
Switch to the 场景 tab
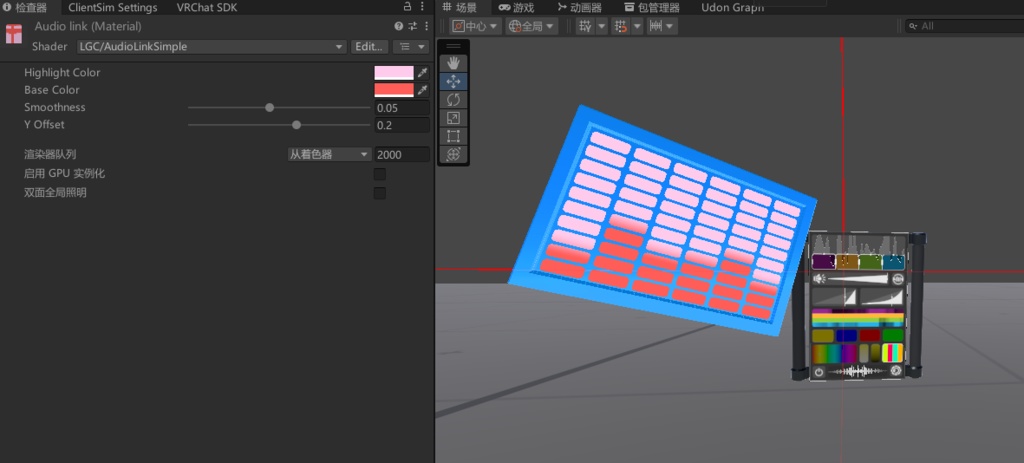coord(460,8)
